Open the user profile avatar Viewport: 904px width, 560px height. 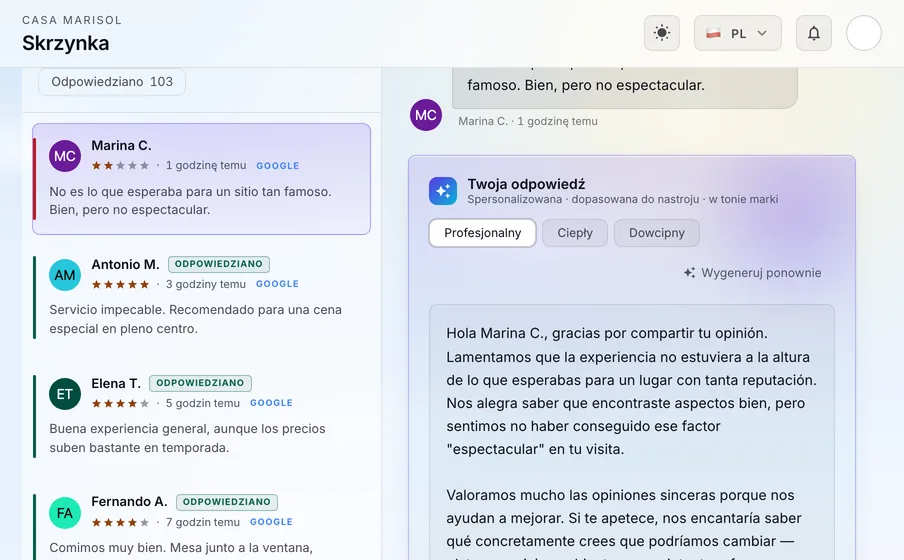[864, 33]
